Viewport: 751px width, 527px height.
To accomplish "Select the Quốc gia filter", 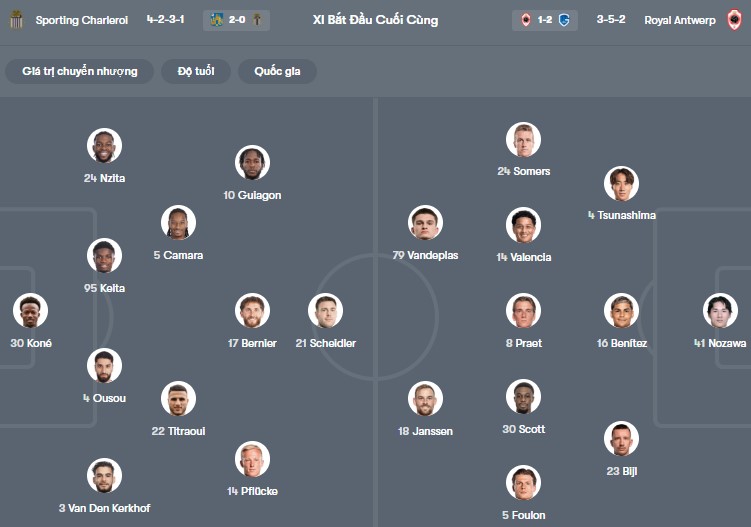I will 277,71.
